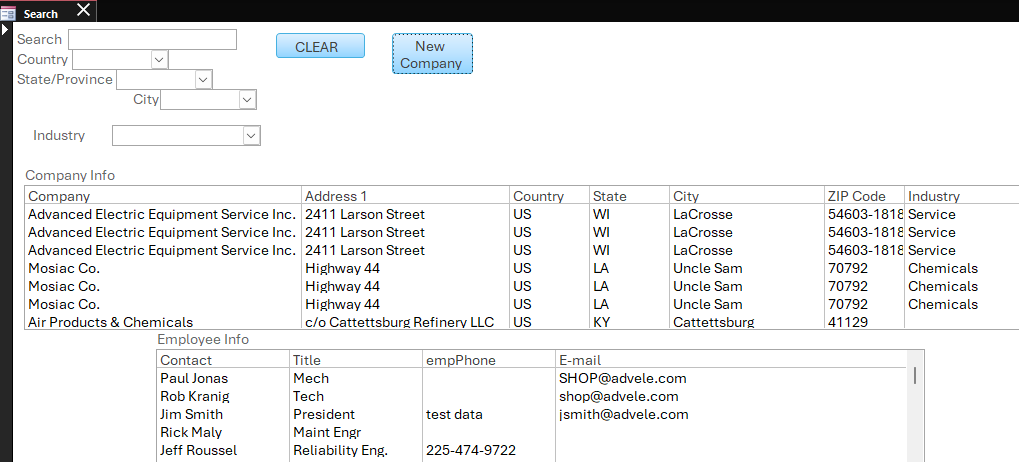Select the Paul Jonas contact row
The image size is (1019, 462).
[532, 378]
